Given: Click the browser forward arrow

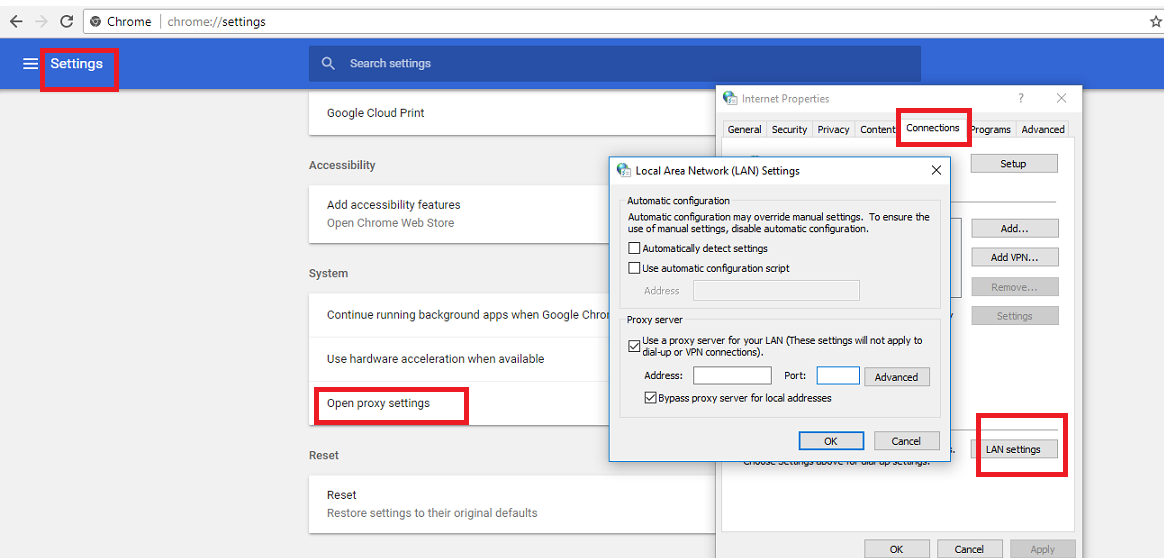Looking at the screenshot, I should pos(41,22).
